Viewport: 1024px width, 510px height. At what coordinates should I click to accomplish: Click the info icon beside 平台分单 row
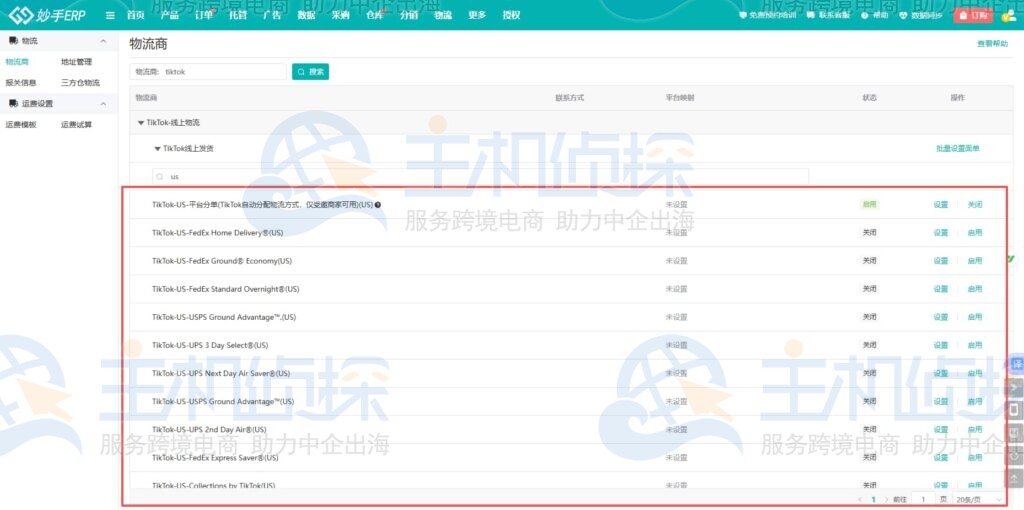click(x=377, y=204)
